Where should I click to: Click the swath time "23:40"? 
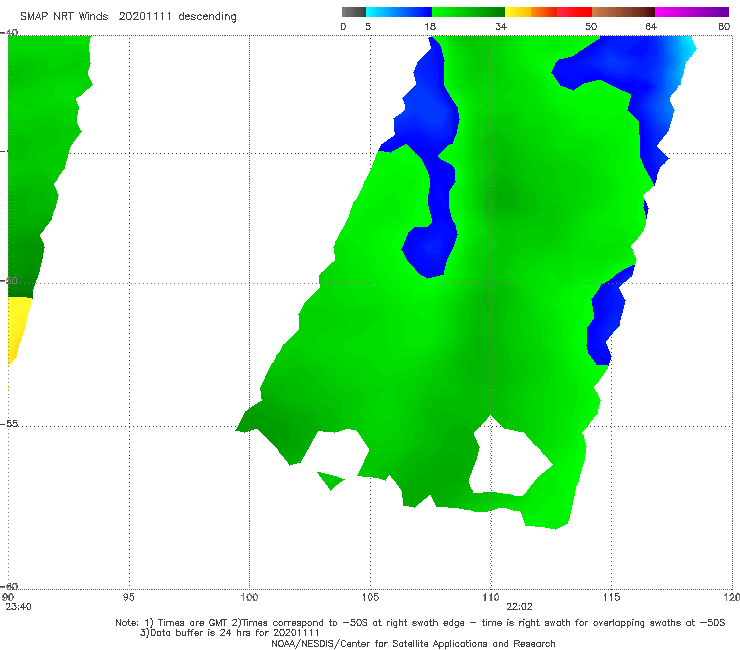point(18,607)
